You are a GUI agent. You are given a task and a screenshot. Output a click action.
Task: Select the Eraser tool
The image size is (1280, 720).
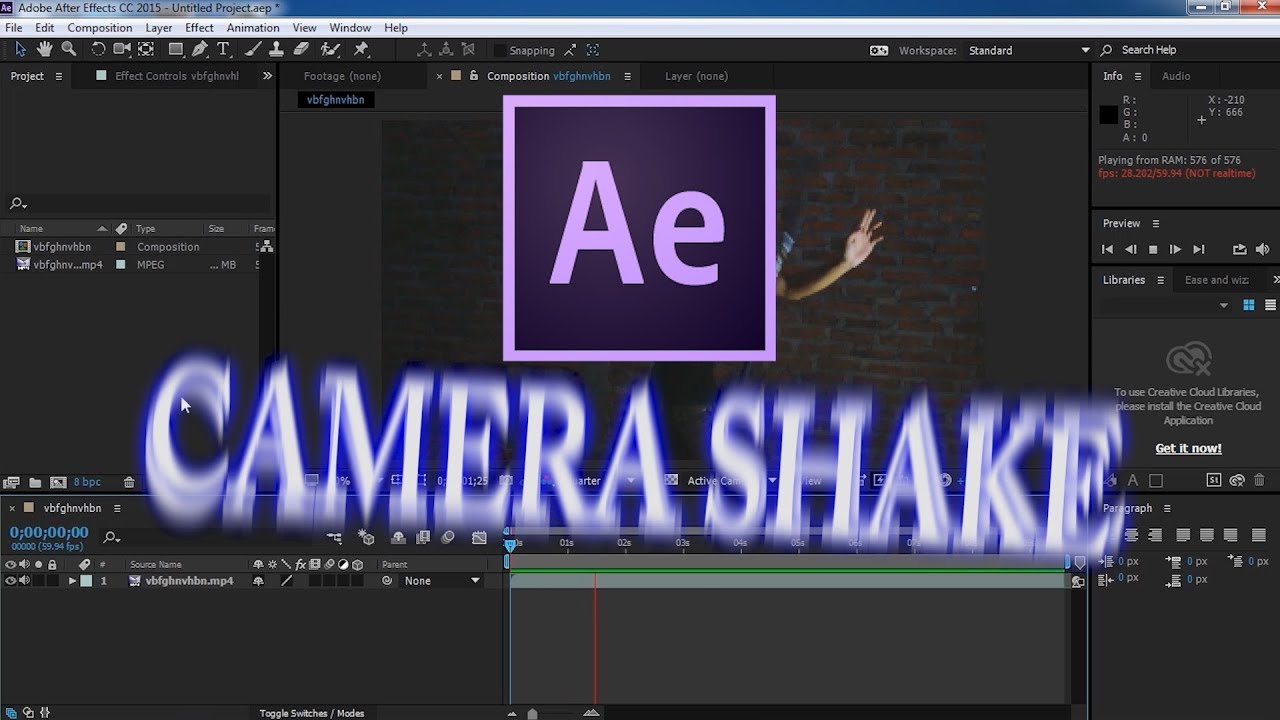(301, 49)
